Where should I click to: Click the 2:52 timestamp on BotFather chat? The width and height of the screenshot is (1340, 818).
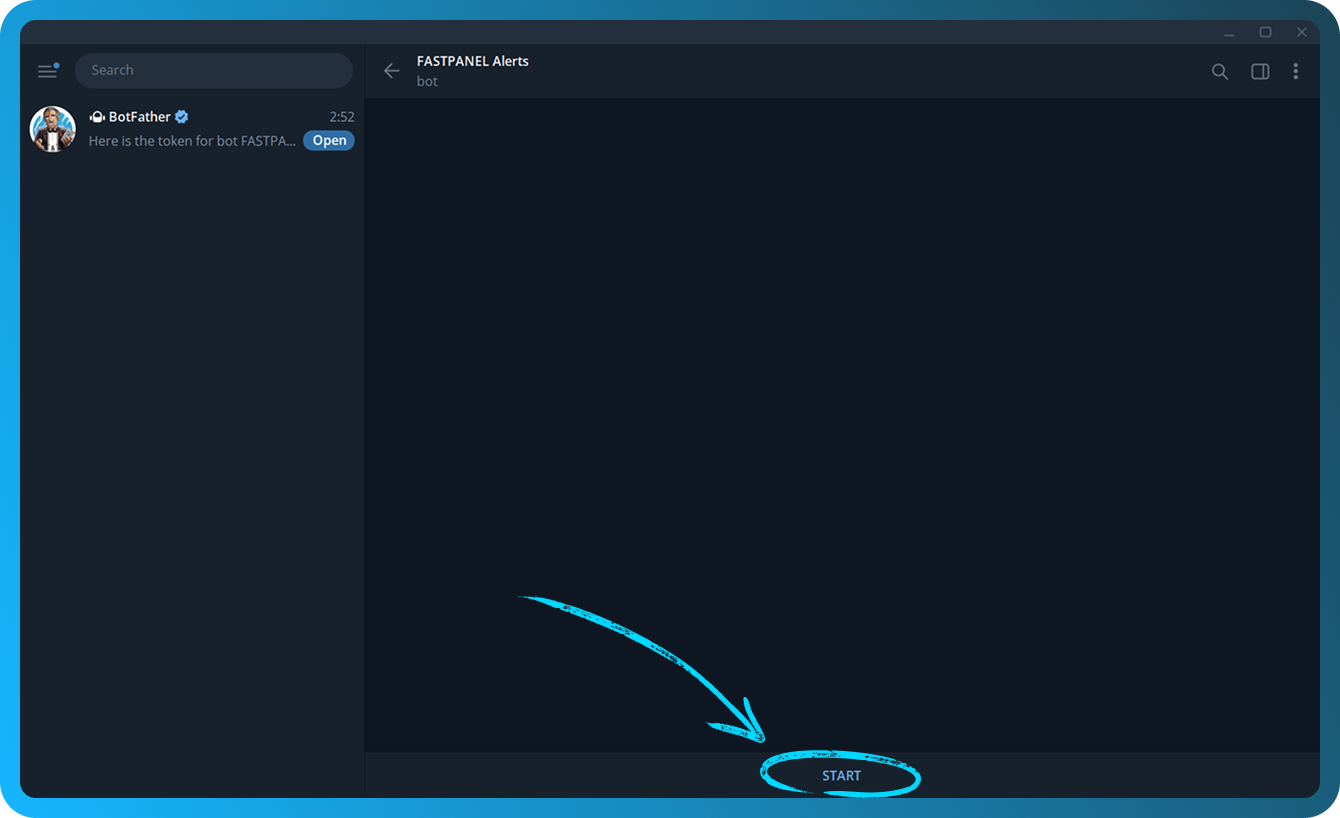pyautogui.click(x=342, y=117)
